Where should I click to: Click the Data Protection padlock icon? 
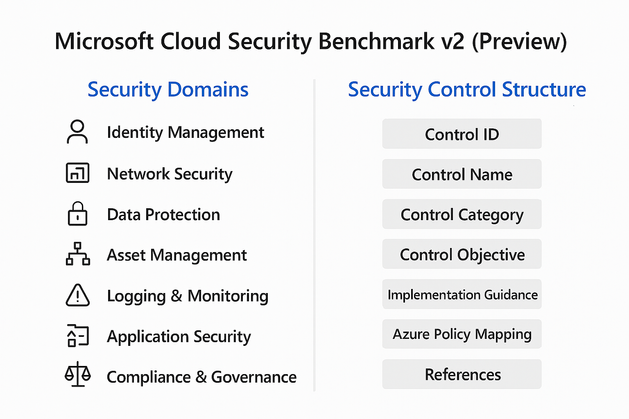tap(77, 214)
